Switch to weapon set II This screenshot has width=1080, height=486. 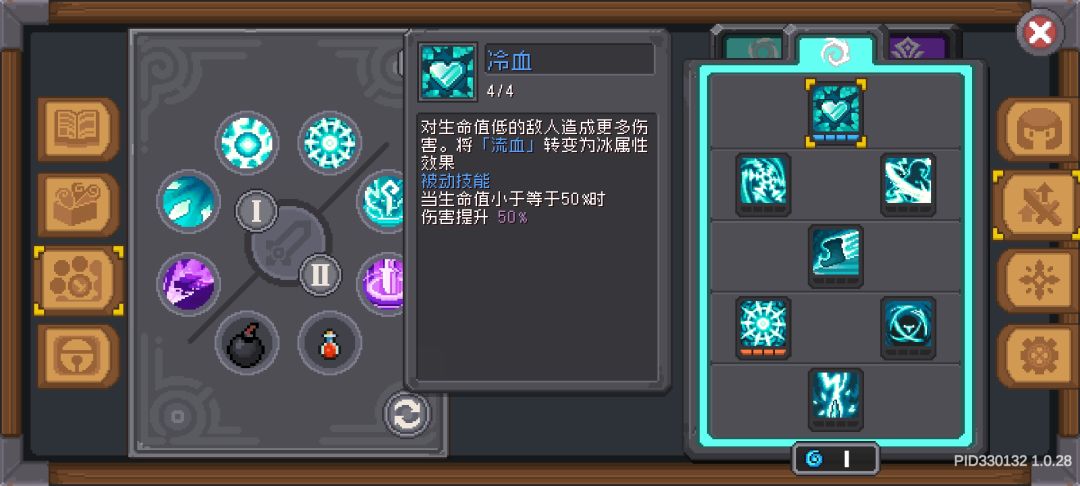pyautogui.click(x=320, y=275)
